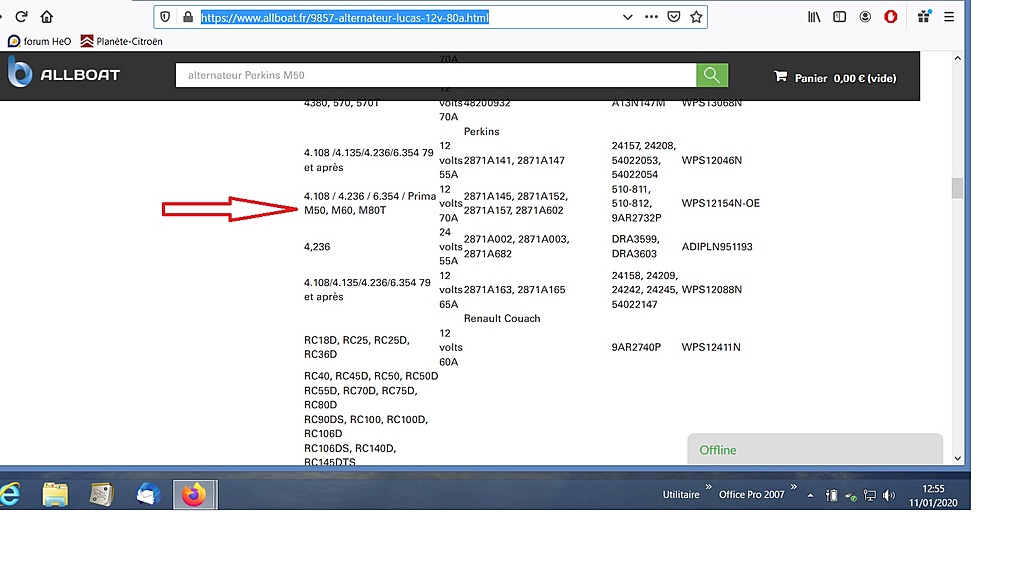The image size is (1024, 576).
Task: Select reference ADIPLN951193
Action: (x=716, y=246)
